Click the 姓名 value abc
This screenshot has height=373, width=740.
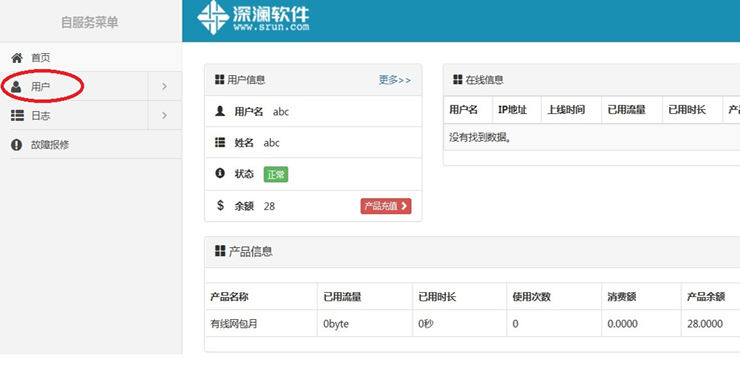pos(271,143)
